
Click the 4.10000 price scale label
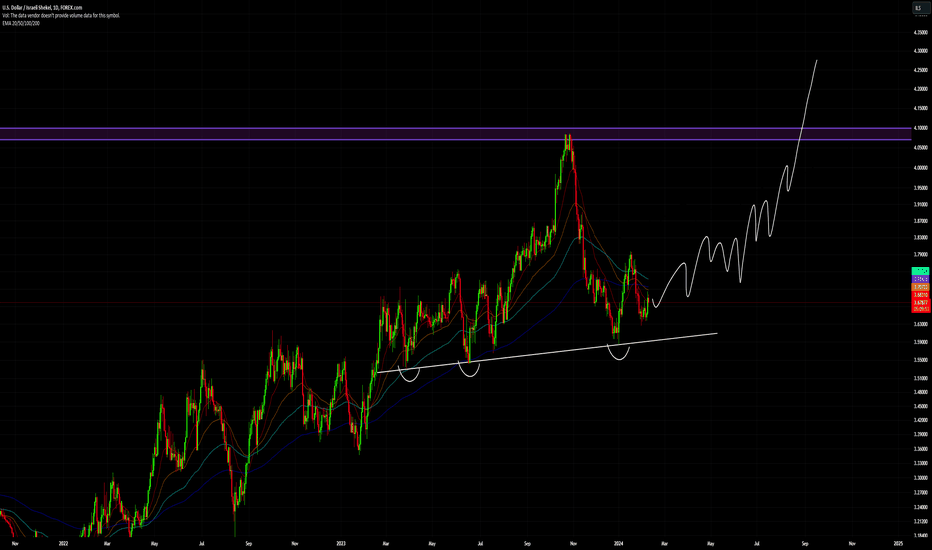click(920, 128)
